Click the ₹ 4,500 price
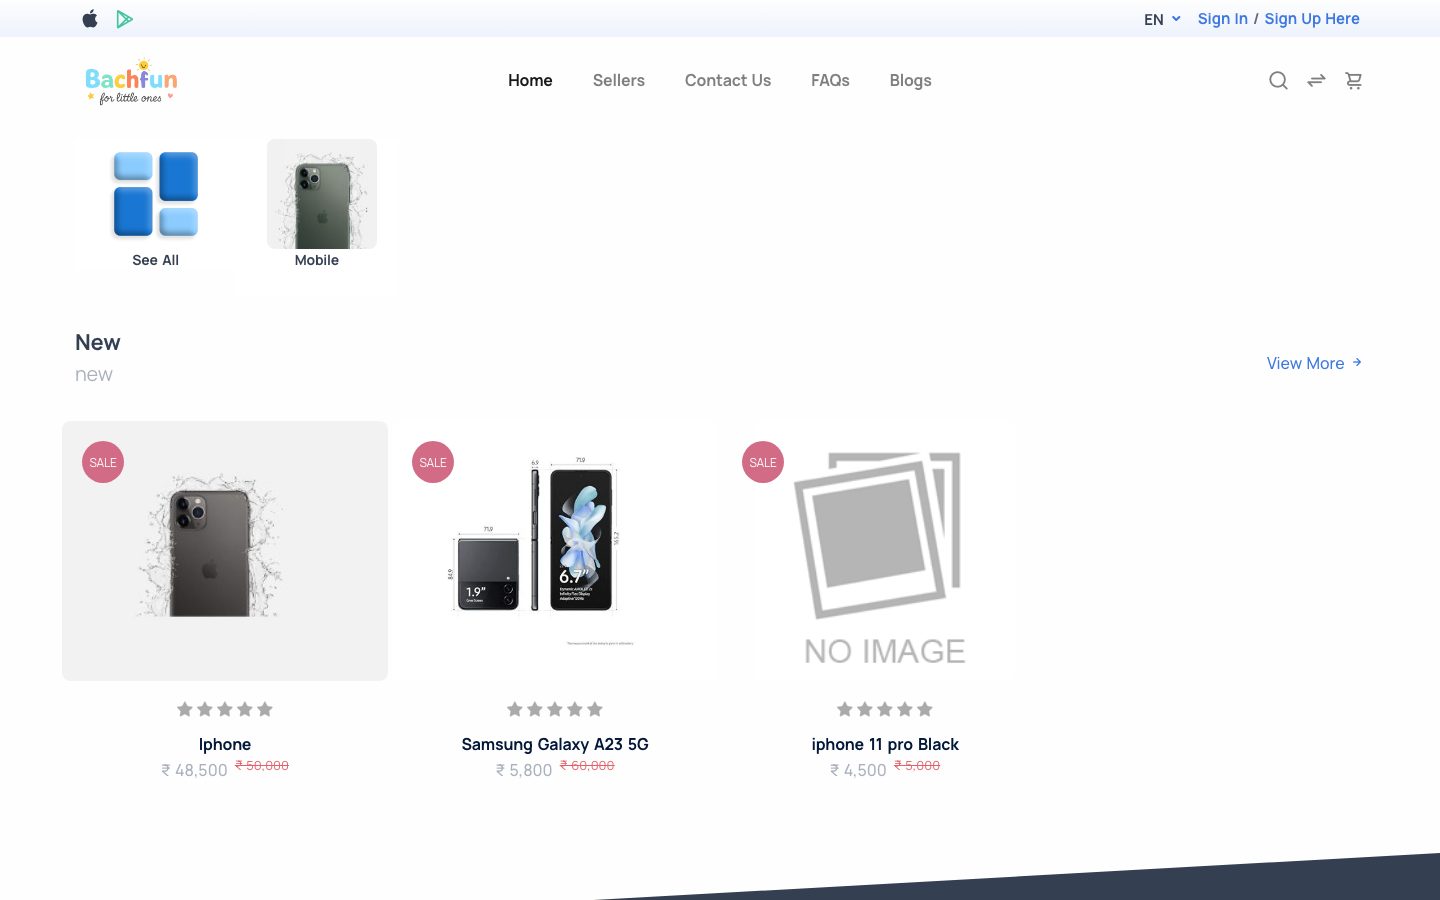The image size is (1440, 900). pos(858,770)
